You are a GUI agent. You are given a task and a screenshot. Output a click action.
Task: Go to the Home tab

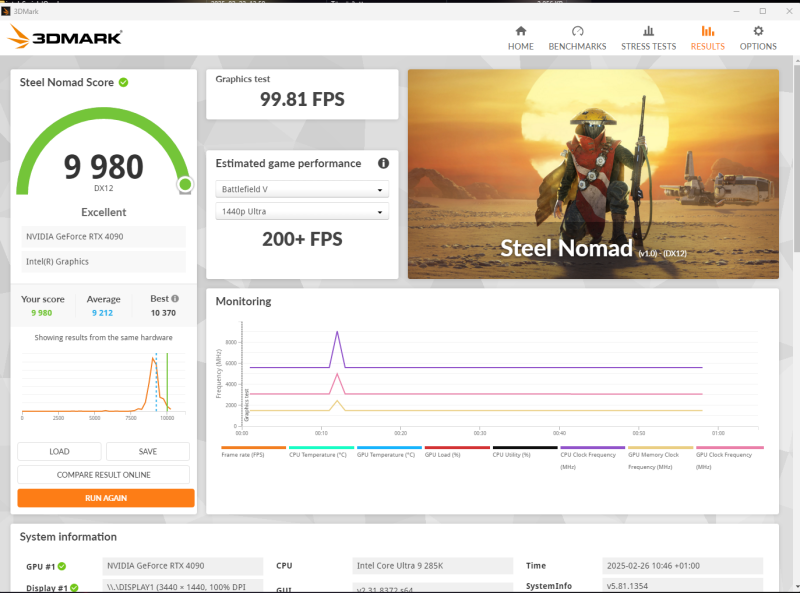[x=520, y=38]
